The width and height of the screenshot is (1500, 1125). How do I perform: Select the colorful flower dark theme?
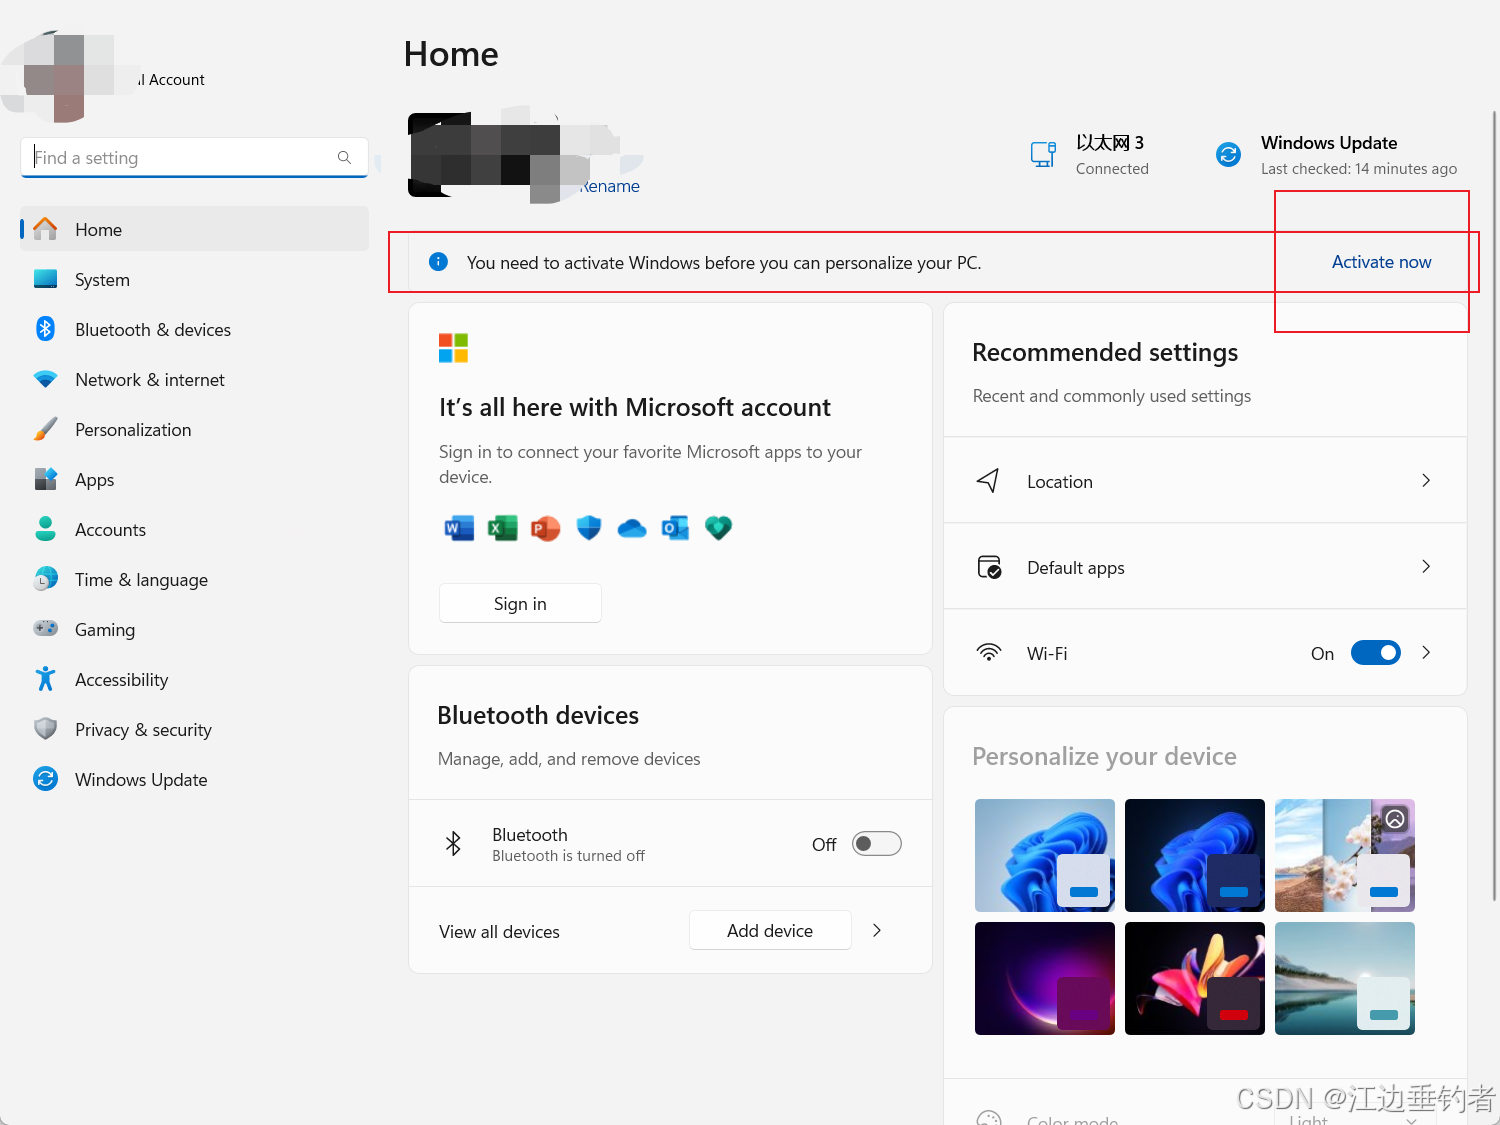(x=1195, y=978)
